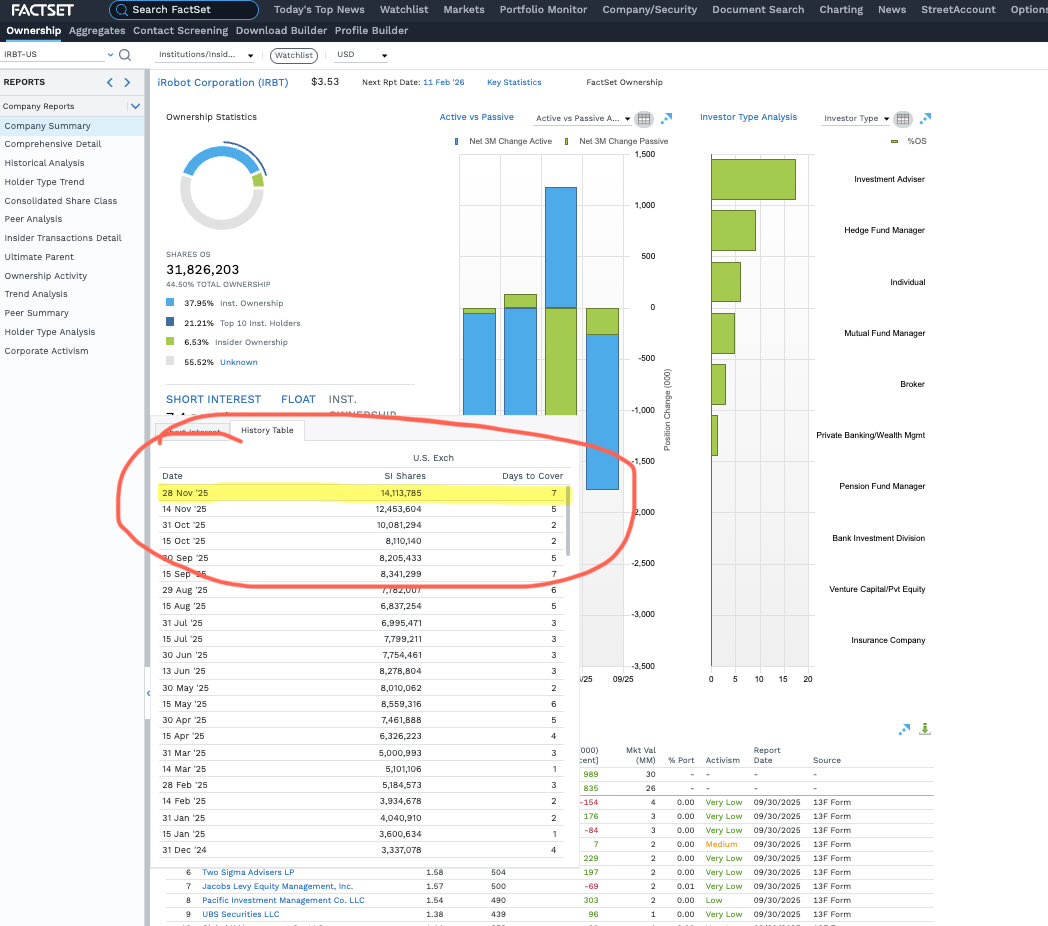Open Document Search menu

click(758, 10)
